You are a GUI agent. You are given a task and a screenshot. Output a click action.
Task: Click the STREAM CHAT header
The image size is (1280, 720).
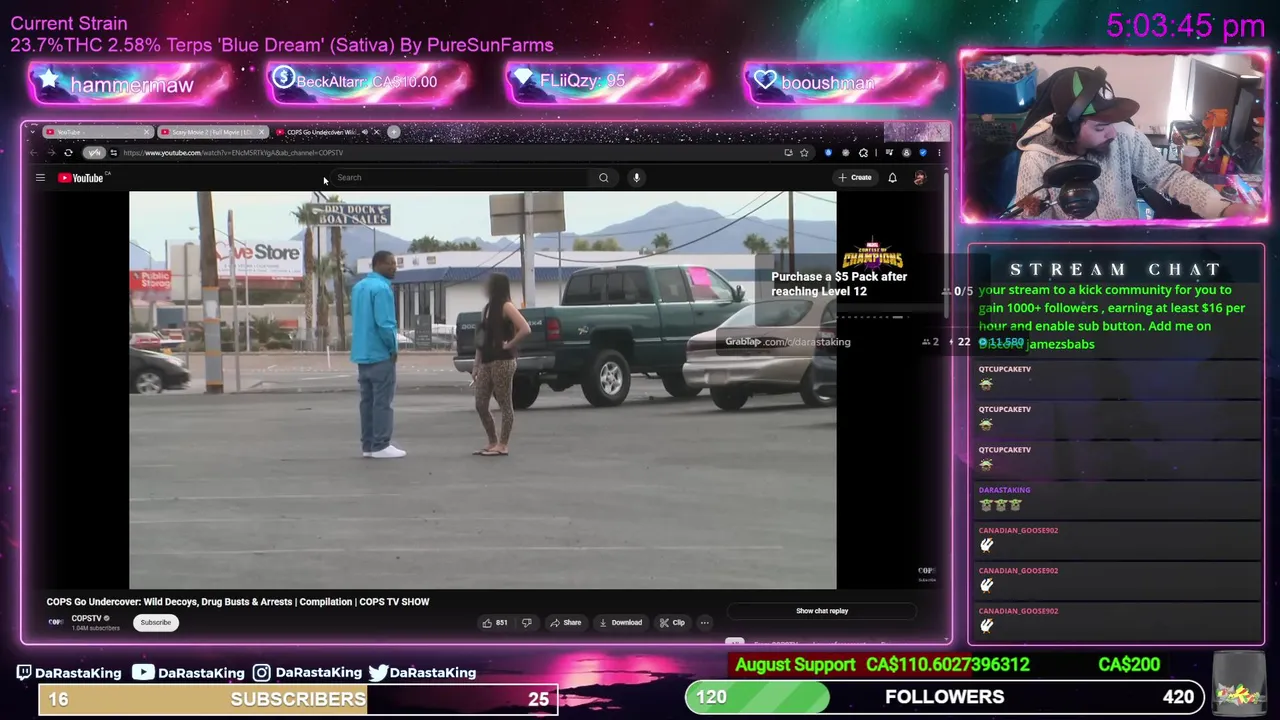pyautogui.click(x=1116, y=270)
